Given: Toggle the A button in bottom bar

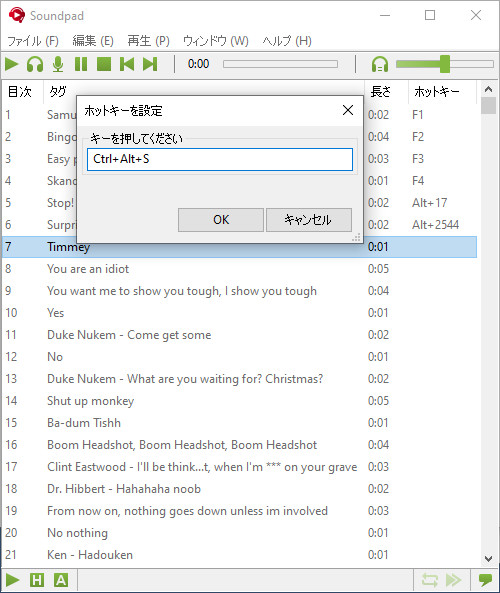Looking at the screenshot, I should [x=61, y=580].
